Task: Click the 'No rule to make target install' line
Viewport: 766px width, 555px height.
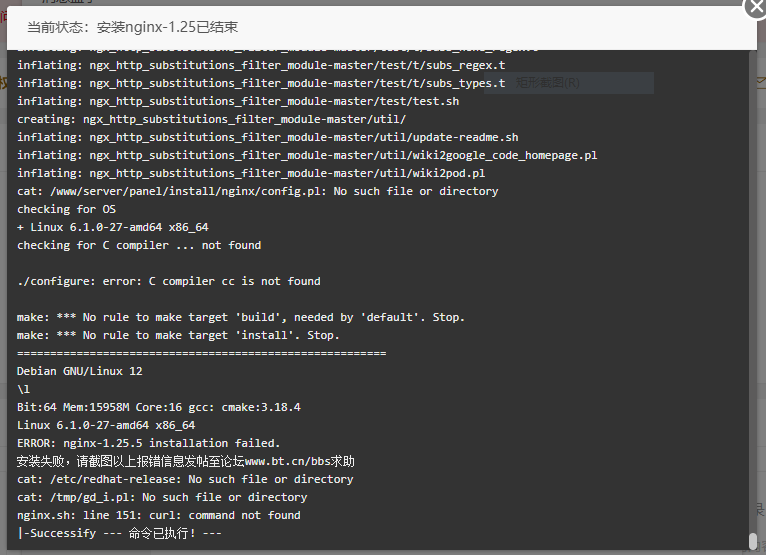Action: click(178, 335)
